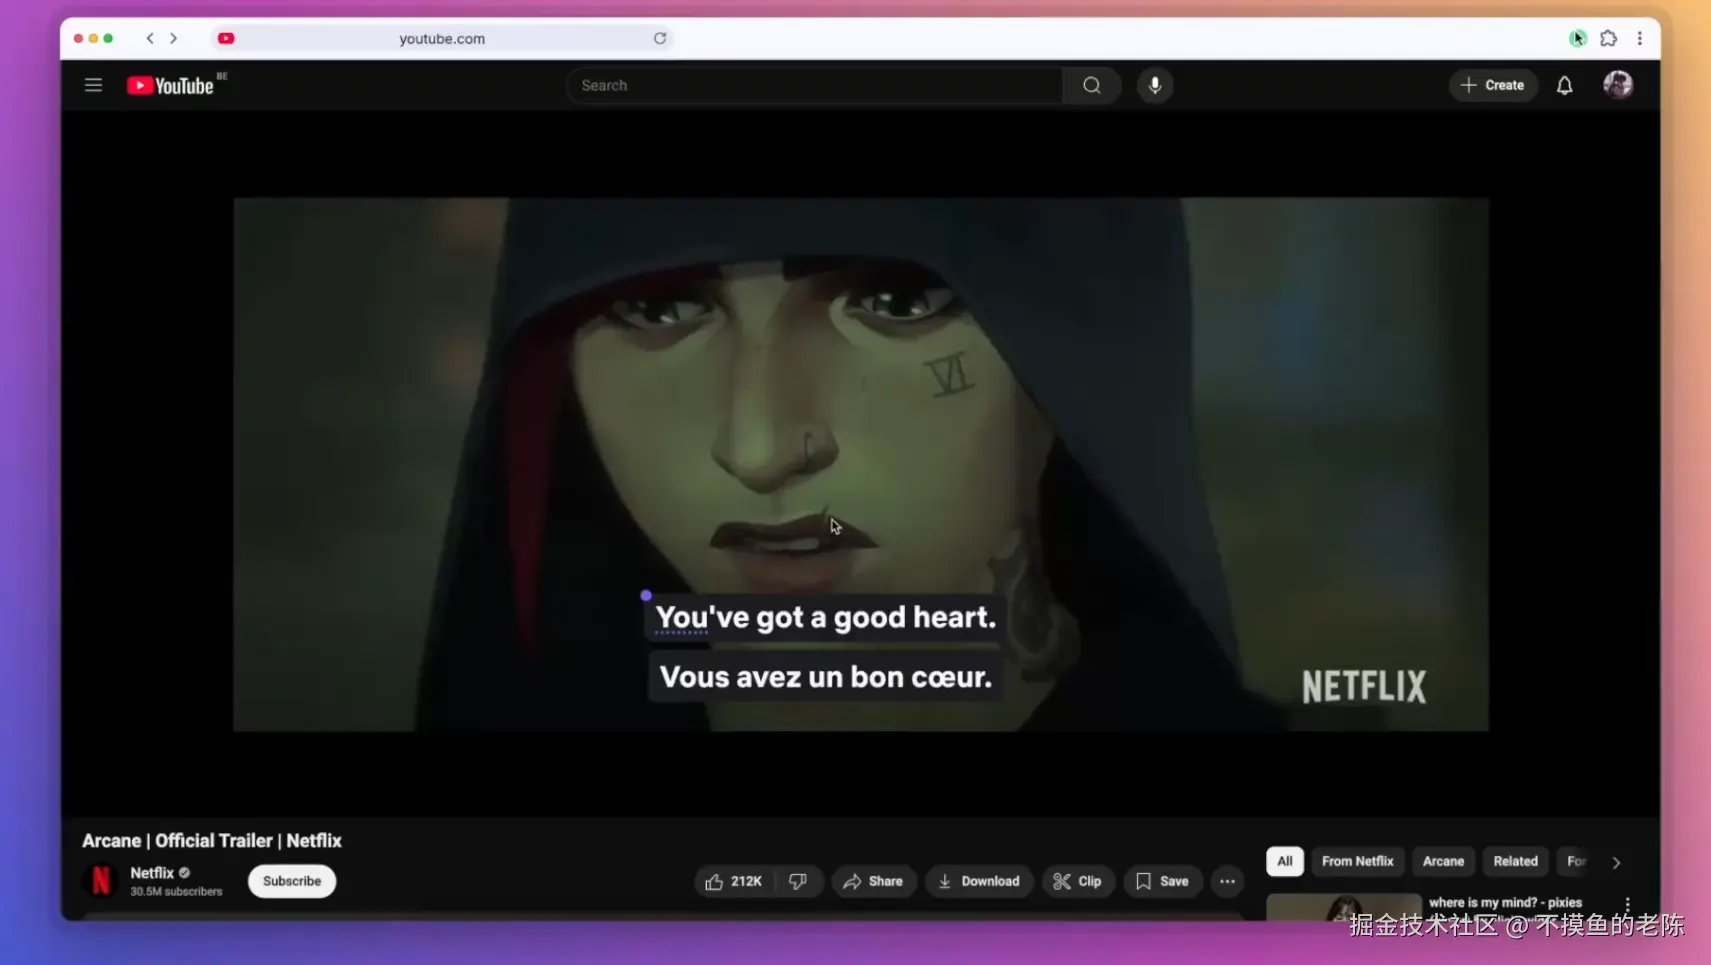Click the video player showing Arcane

[861, 464]
